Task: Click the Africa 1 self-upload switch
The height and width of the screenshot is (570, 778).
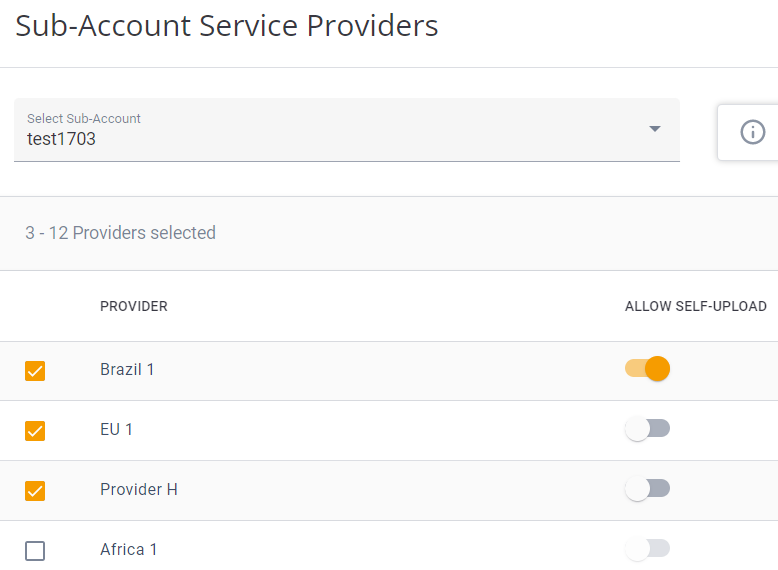Action: pyautogui.click(x=647, y=548)
